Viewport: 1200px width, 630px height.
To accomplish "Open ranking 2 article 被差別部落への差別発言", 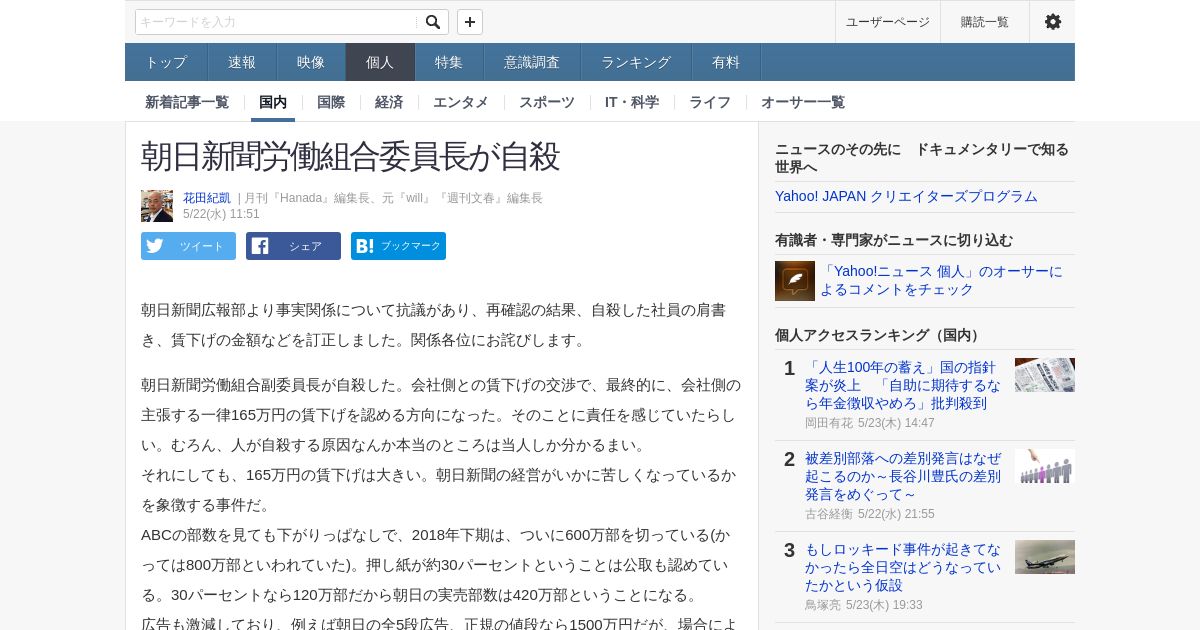I will [903, 476].
